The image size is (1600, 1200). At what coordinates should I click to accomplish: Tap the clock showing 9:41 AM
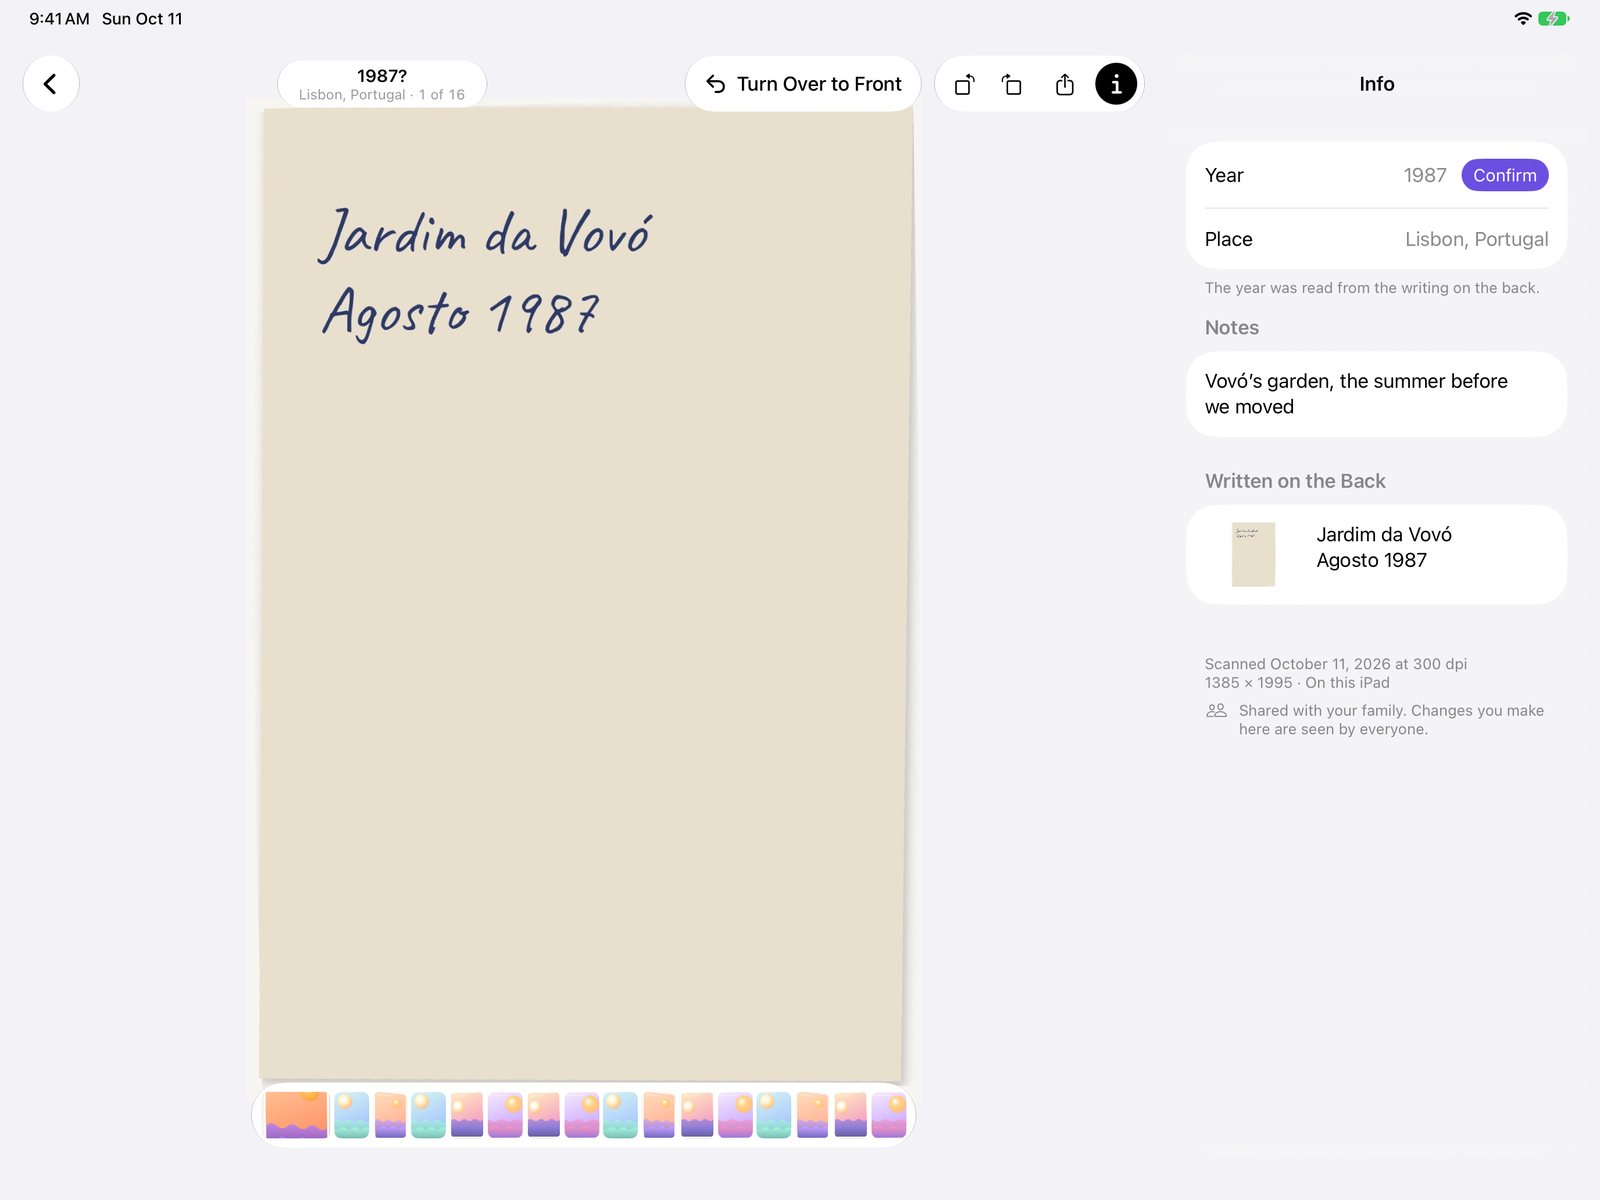point(59,19)
